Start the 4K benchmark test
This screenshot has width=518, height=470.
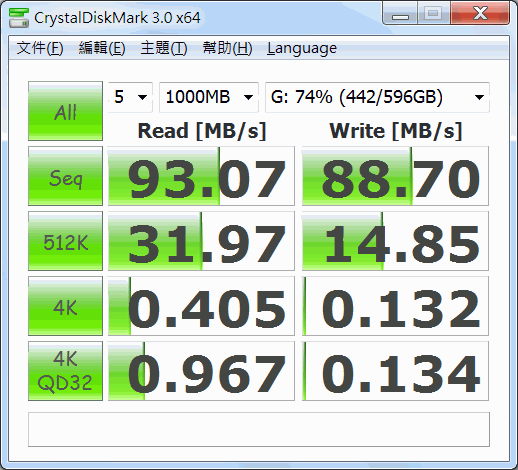(65, 306)
